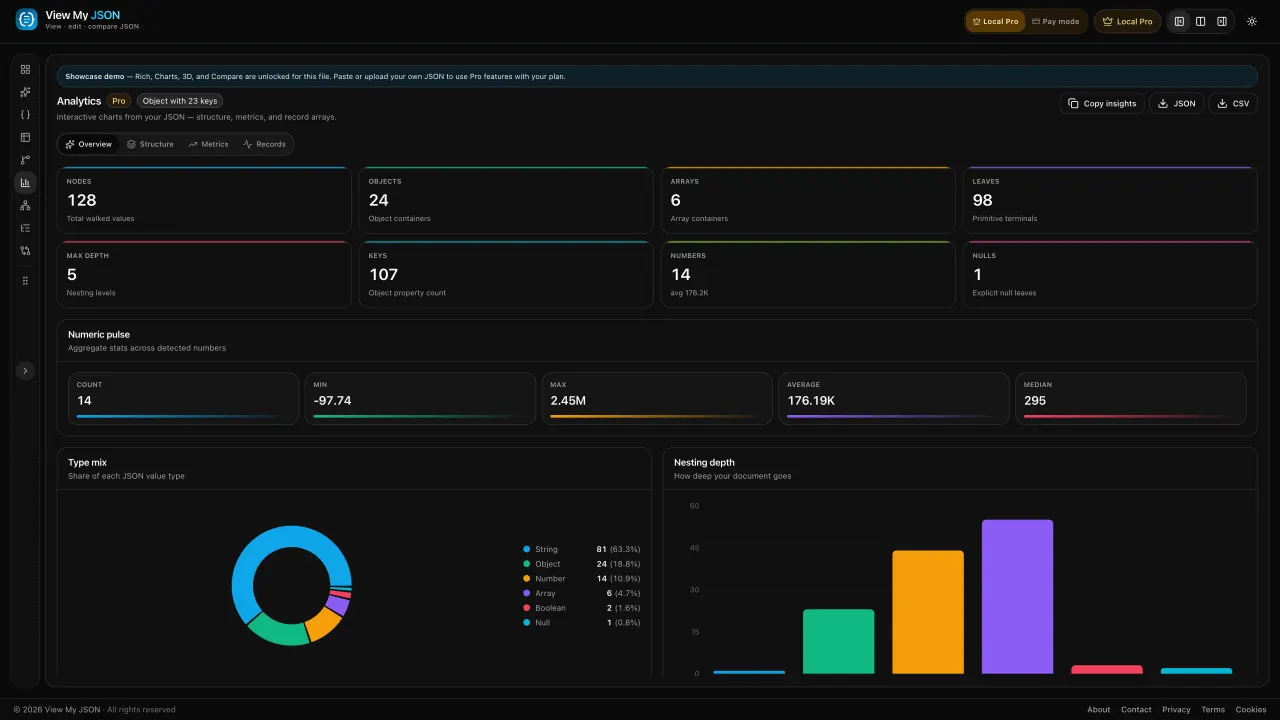
Task: Switch to the Metrics tab
Action: (208, 144)
